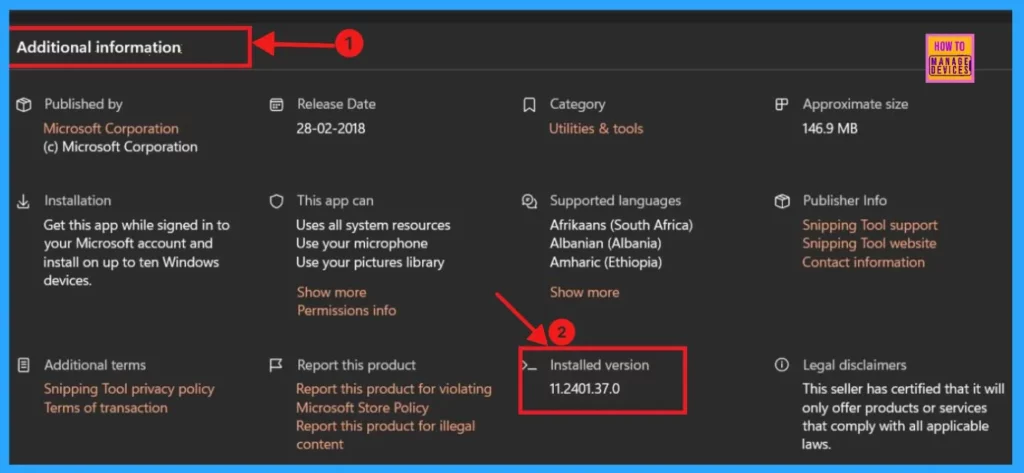1024x473 pixels.
Task: Click the Afrikaans (South Africa) language entry
Action: click(x=622, y=225)
